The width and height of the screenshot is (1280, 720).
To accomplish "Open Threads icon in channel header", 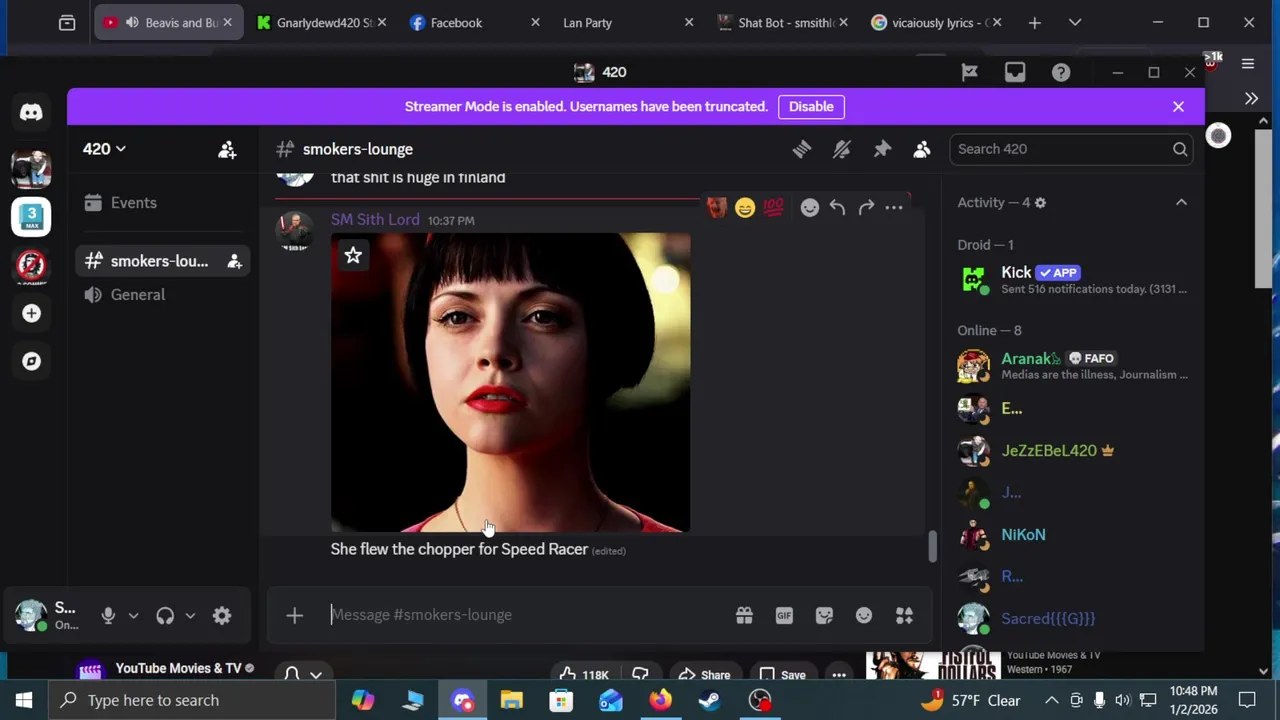I will coord(802,149).
